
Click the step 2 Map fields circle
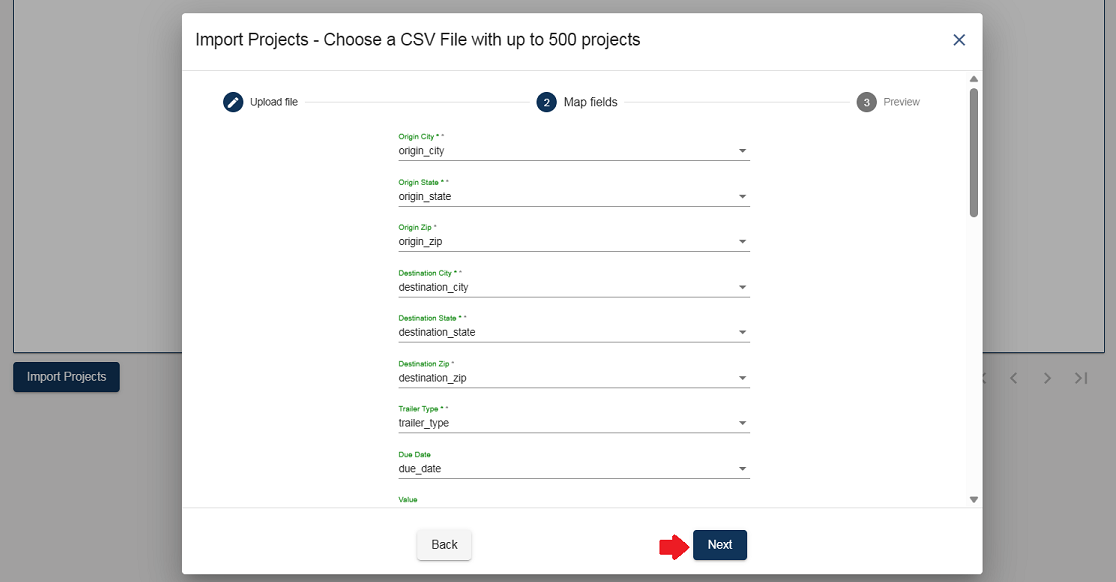546,102
